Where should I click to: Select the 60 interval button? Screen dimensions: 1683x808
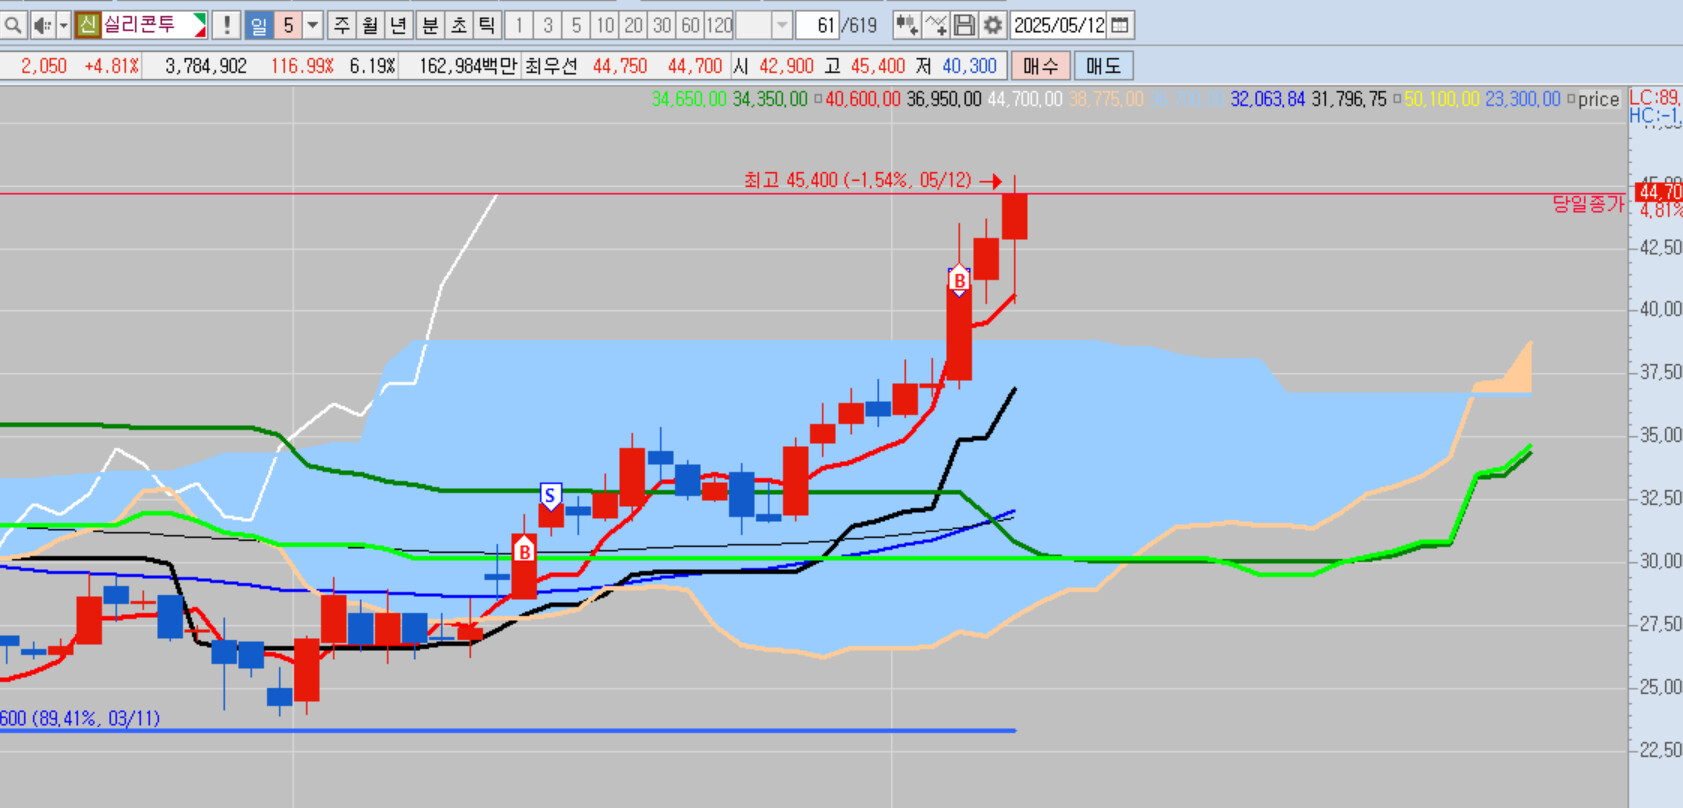[690, 25]
